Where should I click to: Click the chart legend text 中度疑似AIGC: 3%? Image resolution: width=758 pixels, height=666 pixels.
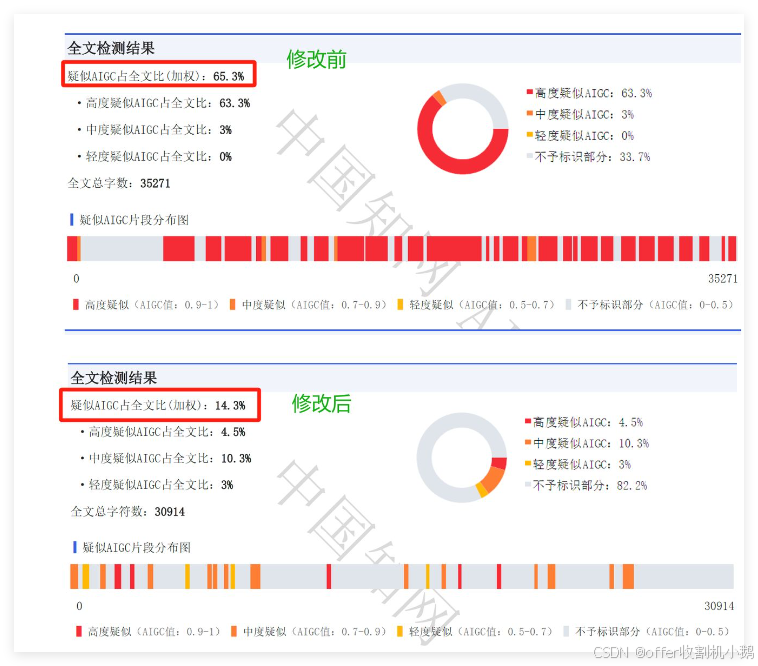(584, 115)
